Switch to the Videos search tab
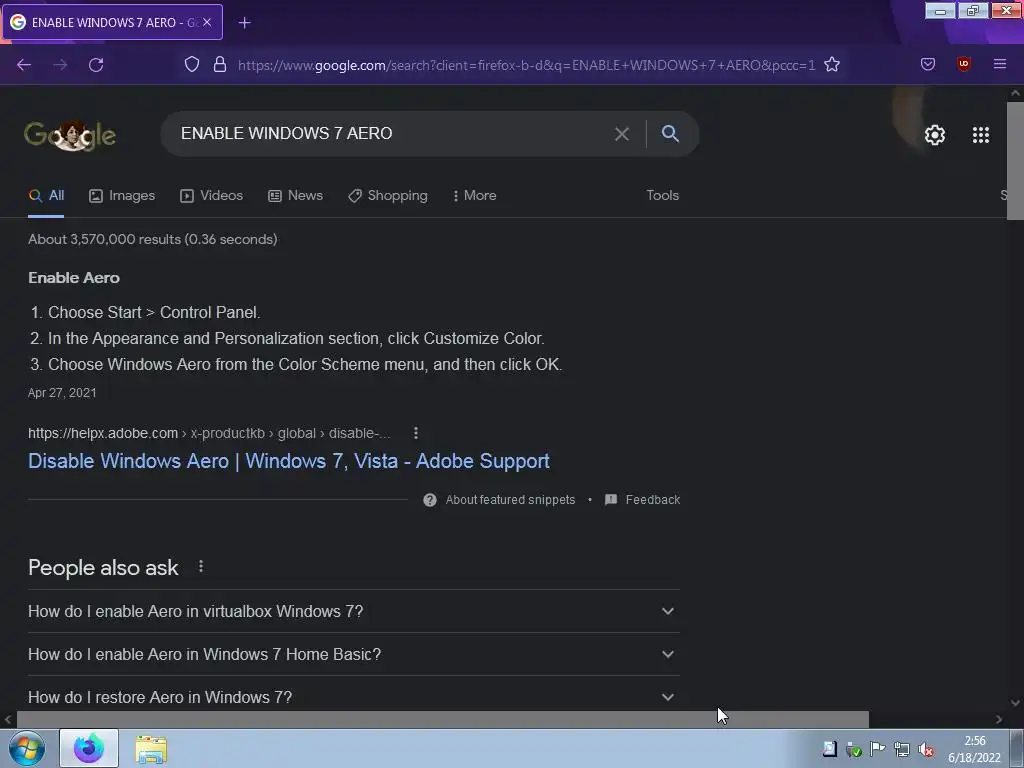1024x768 pixels. tap(212, 195)
